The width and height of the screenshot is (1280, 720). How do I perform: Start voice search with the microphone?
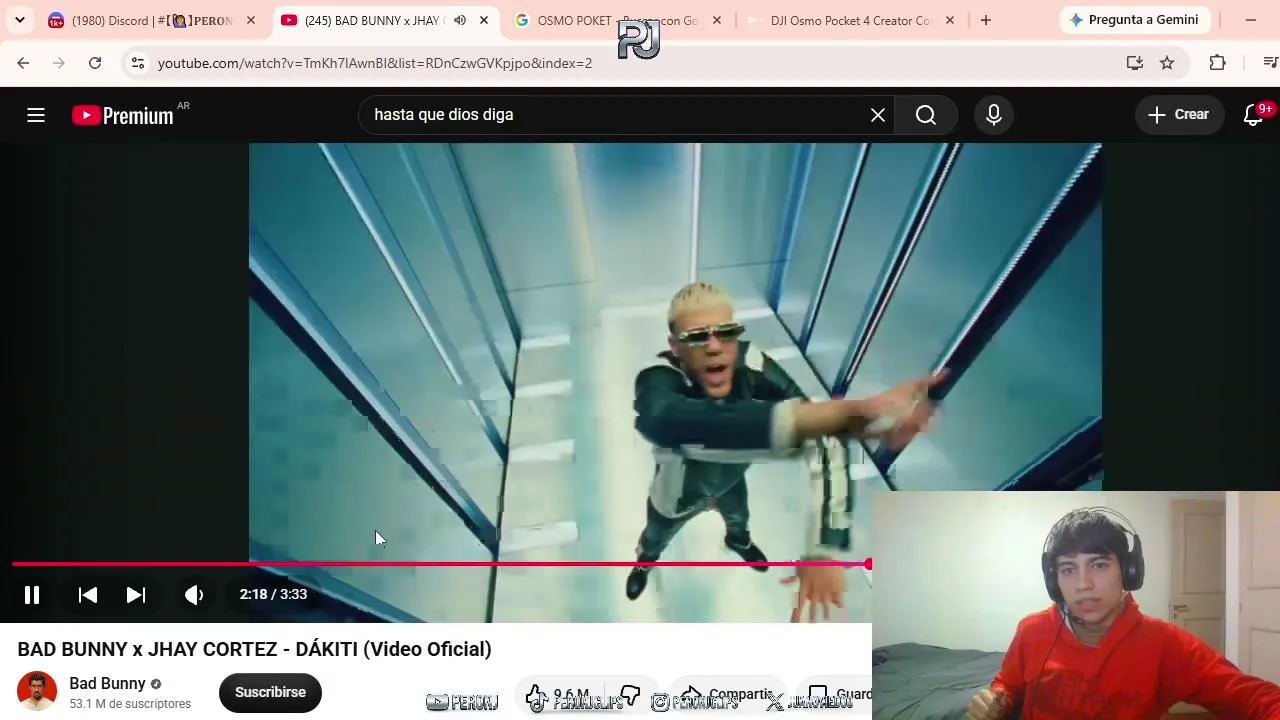(x=994, y=115)
